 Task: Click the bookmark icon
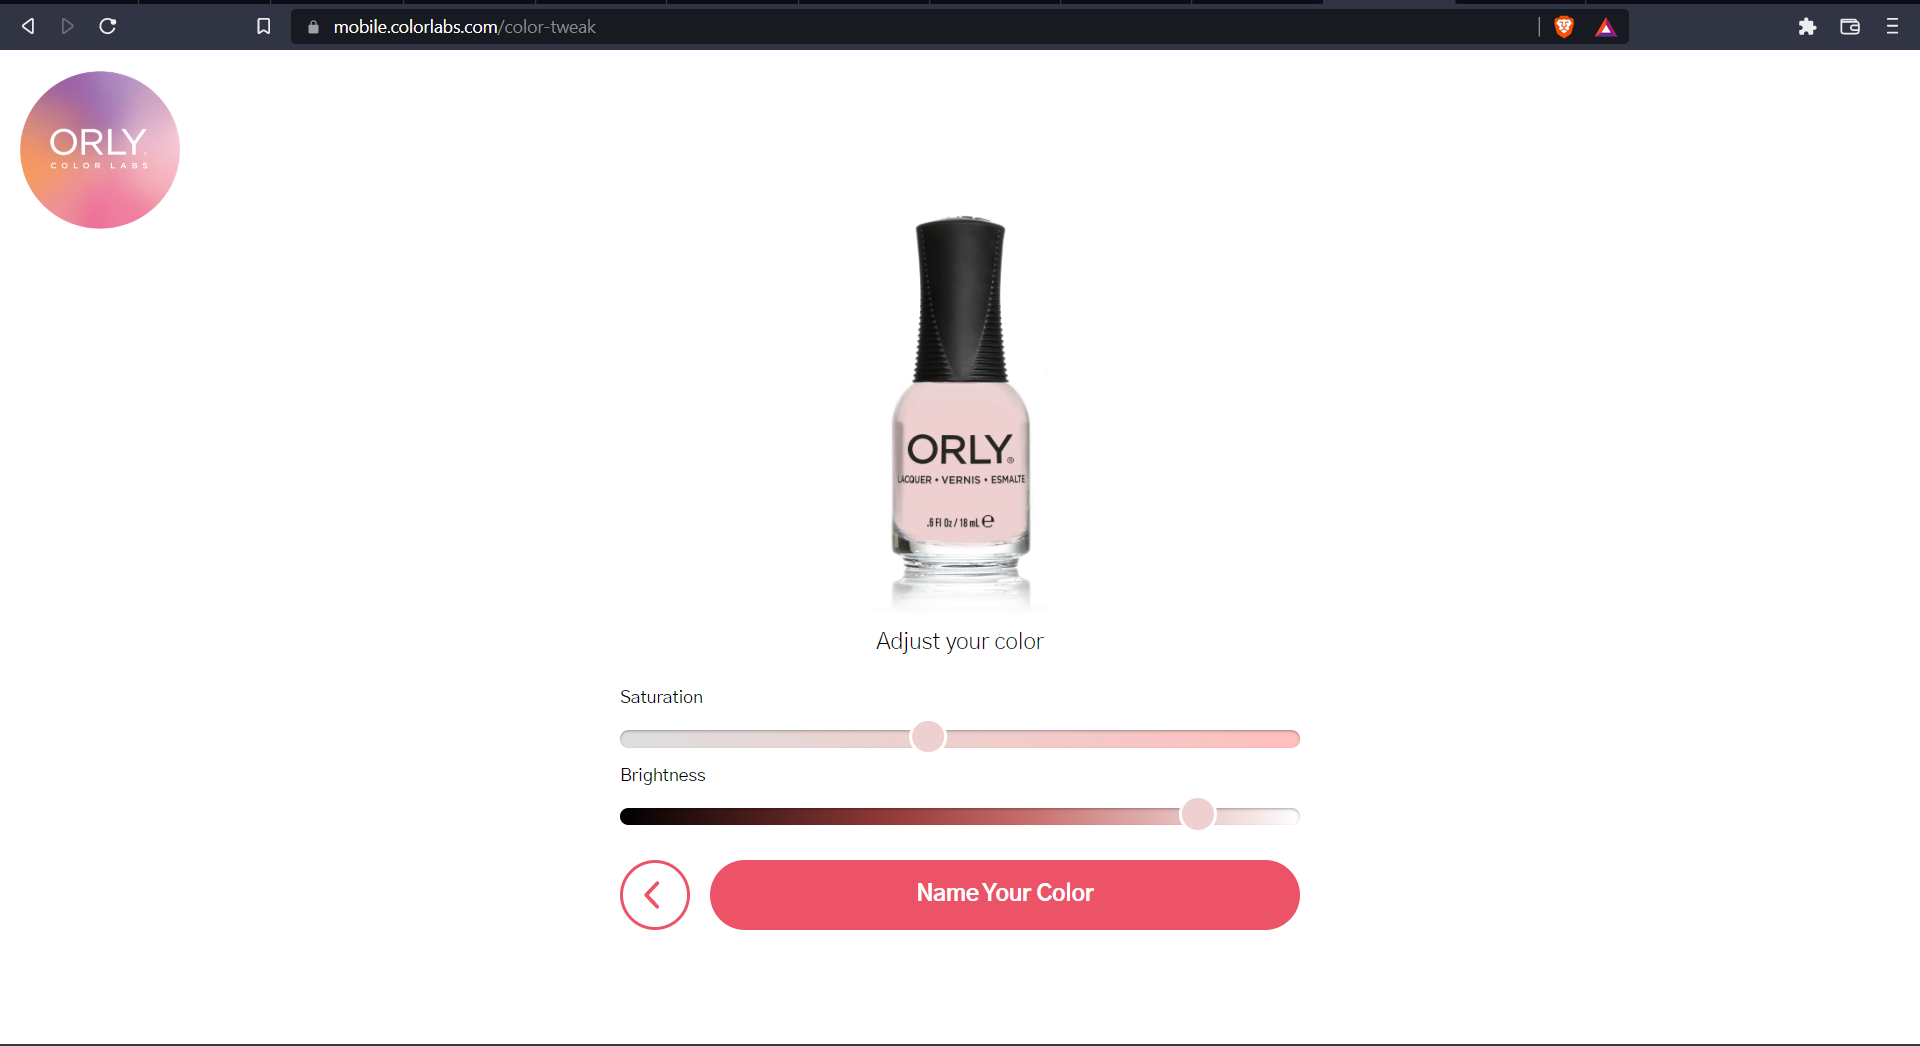pyautogui.click(x=263, y=26)
